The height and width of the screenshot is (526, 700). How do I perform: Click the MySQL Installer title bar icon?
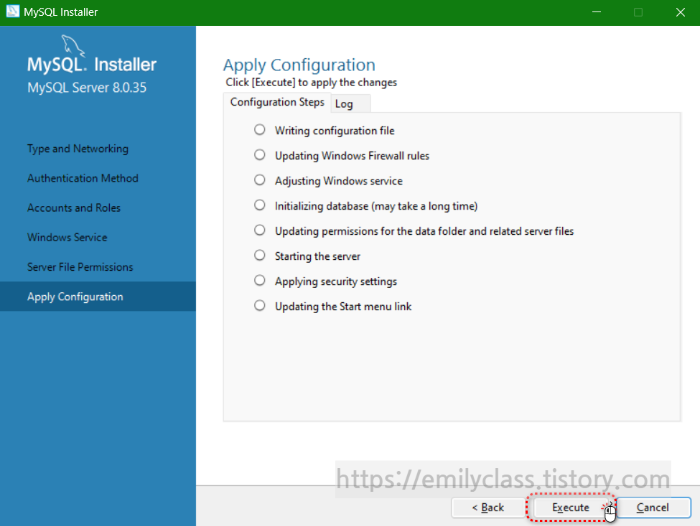tap(12, 11)
